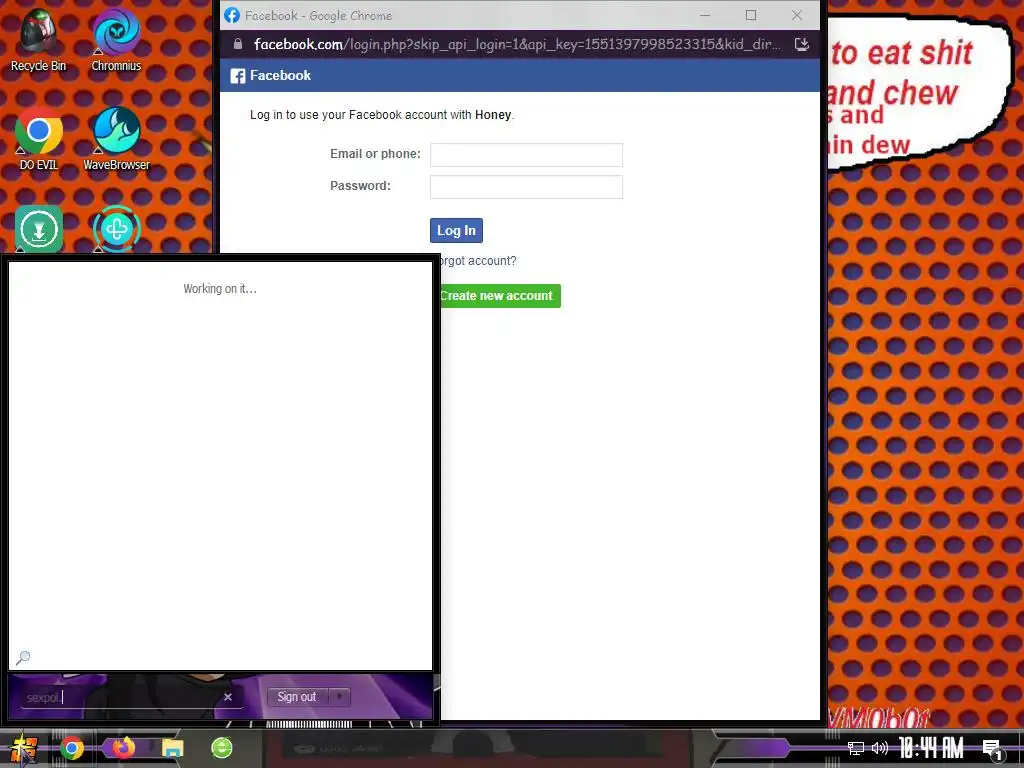Click the 'Working on it...' text
The width and height of the screenshot is (1024, 768).
[x=220, y=289]
